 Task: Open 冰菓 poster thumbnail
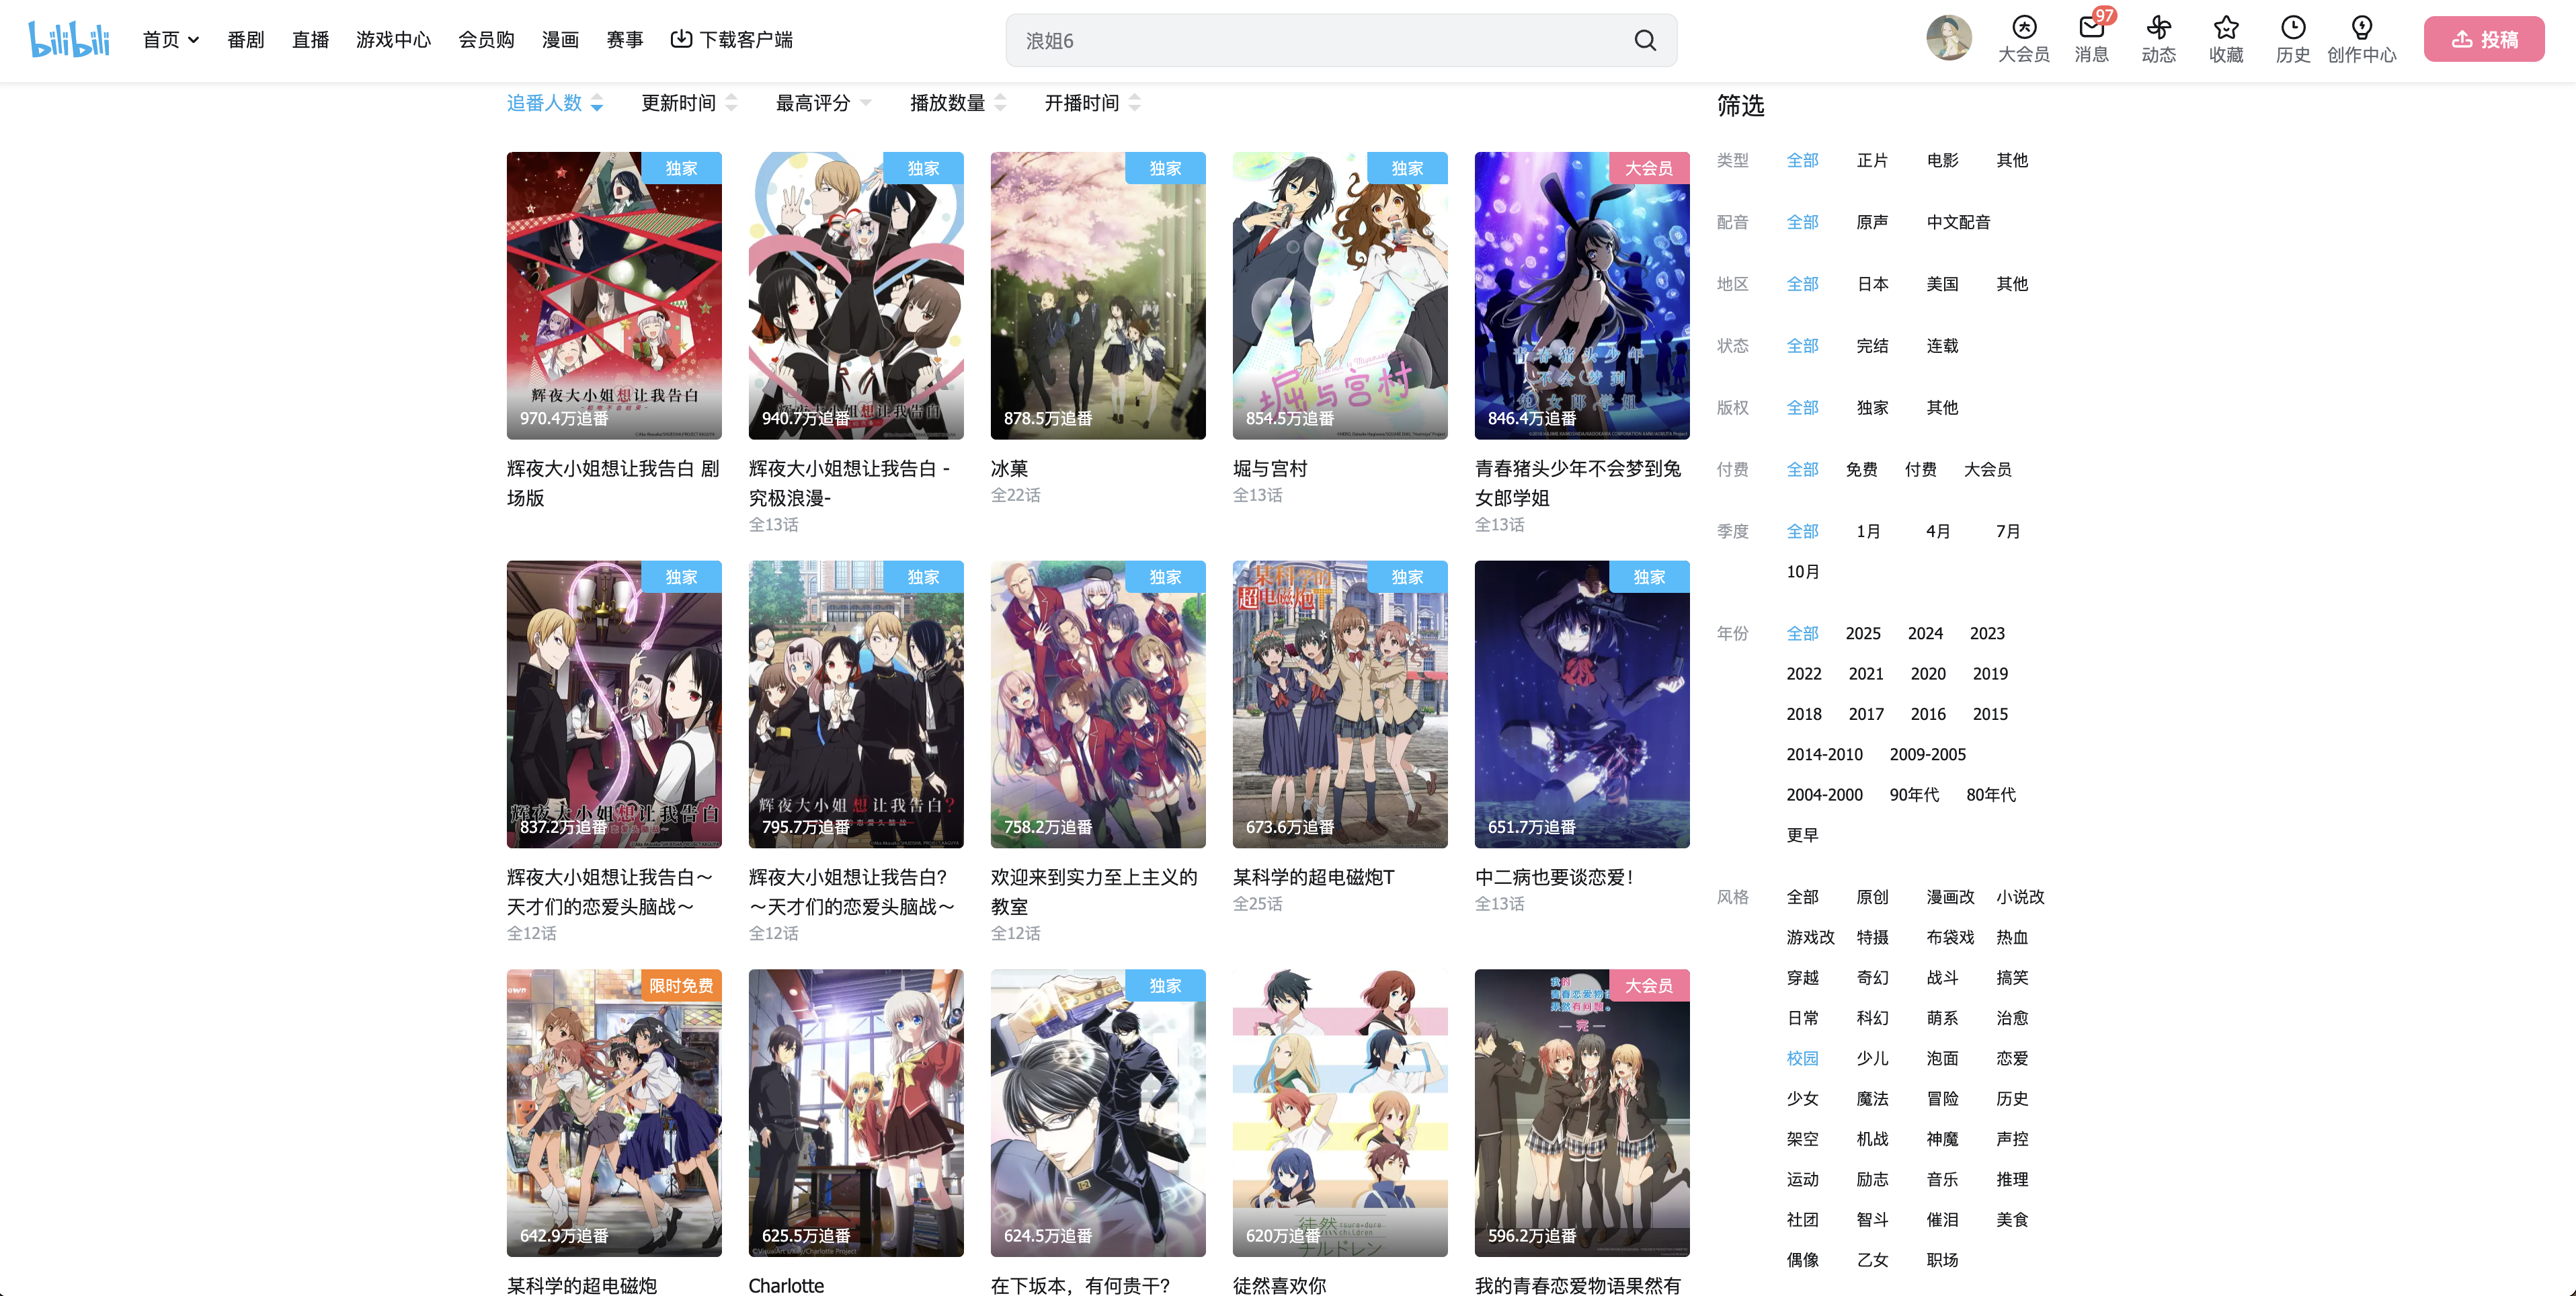pos(1098,296)
